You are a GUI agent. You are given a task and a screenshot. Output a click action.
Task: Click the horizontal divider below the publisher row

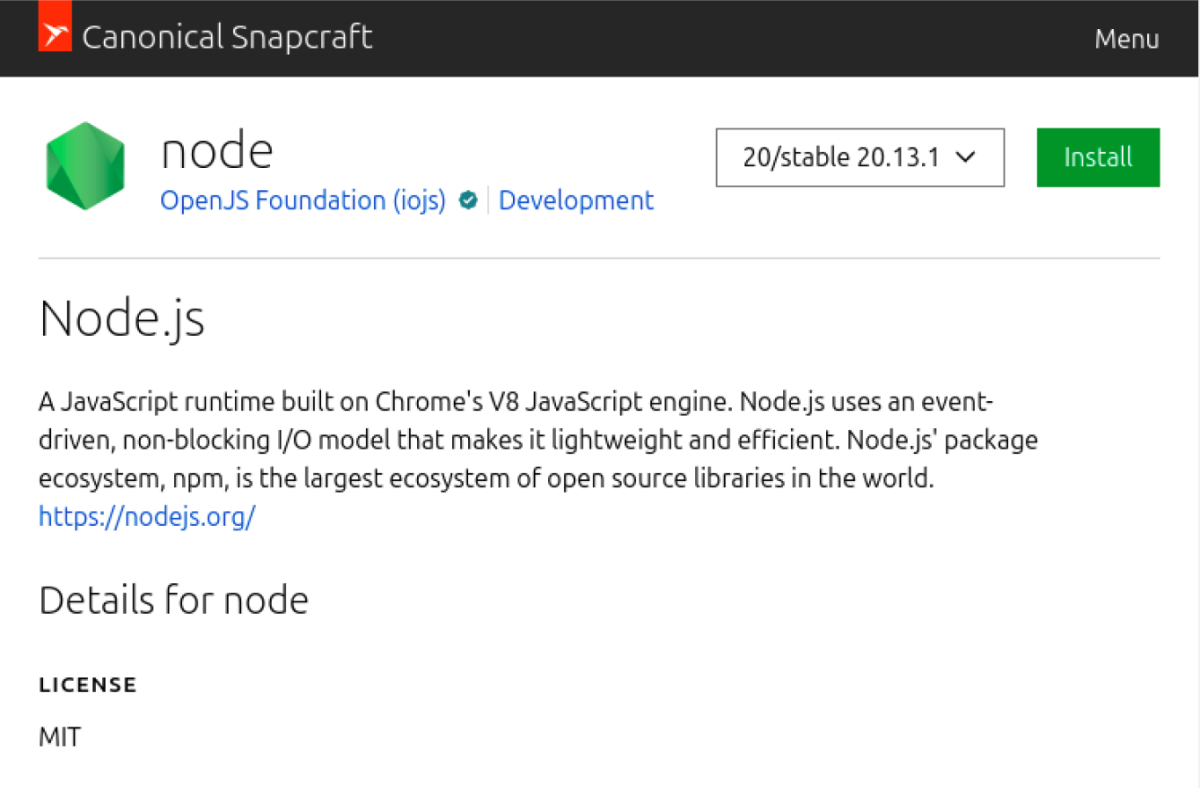[600, 258]
